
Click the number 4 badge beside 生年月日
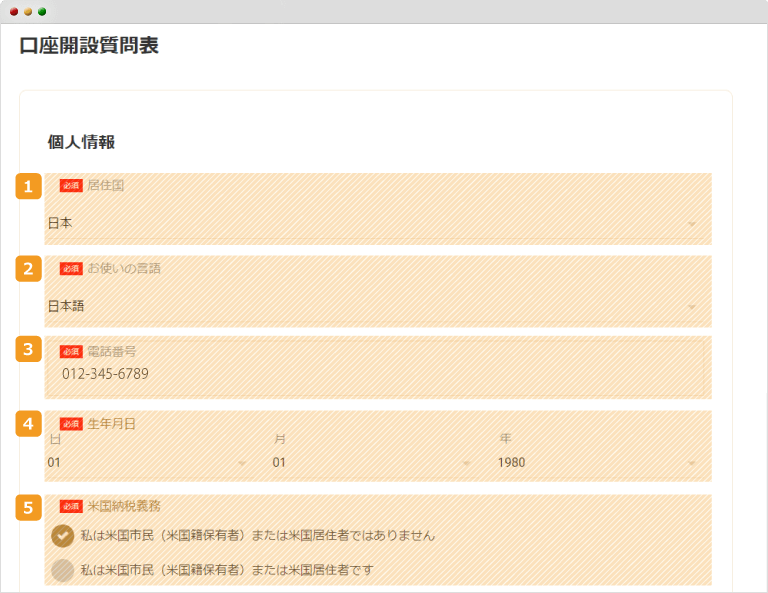pos(28,423)
